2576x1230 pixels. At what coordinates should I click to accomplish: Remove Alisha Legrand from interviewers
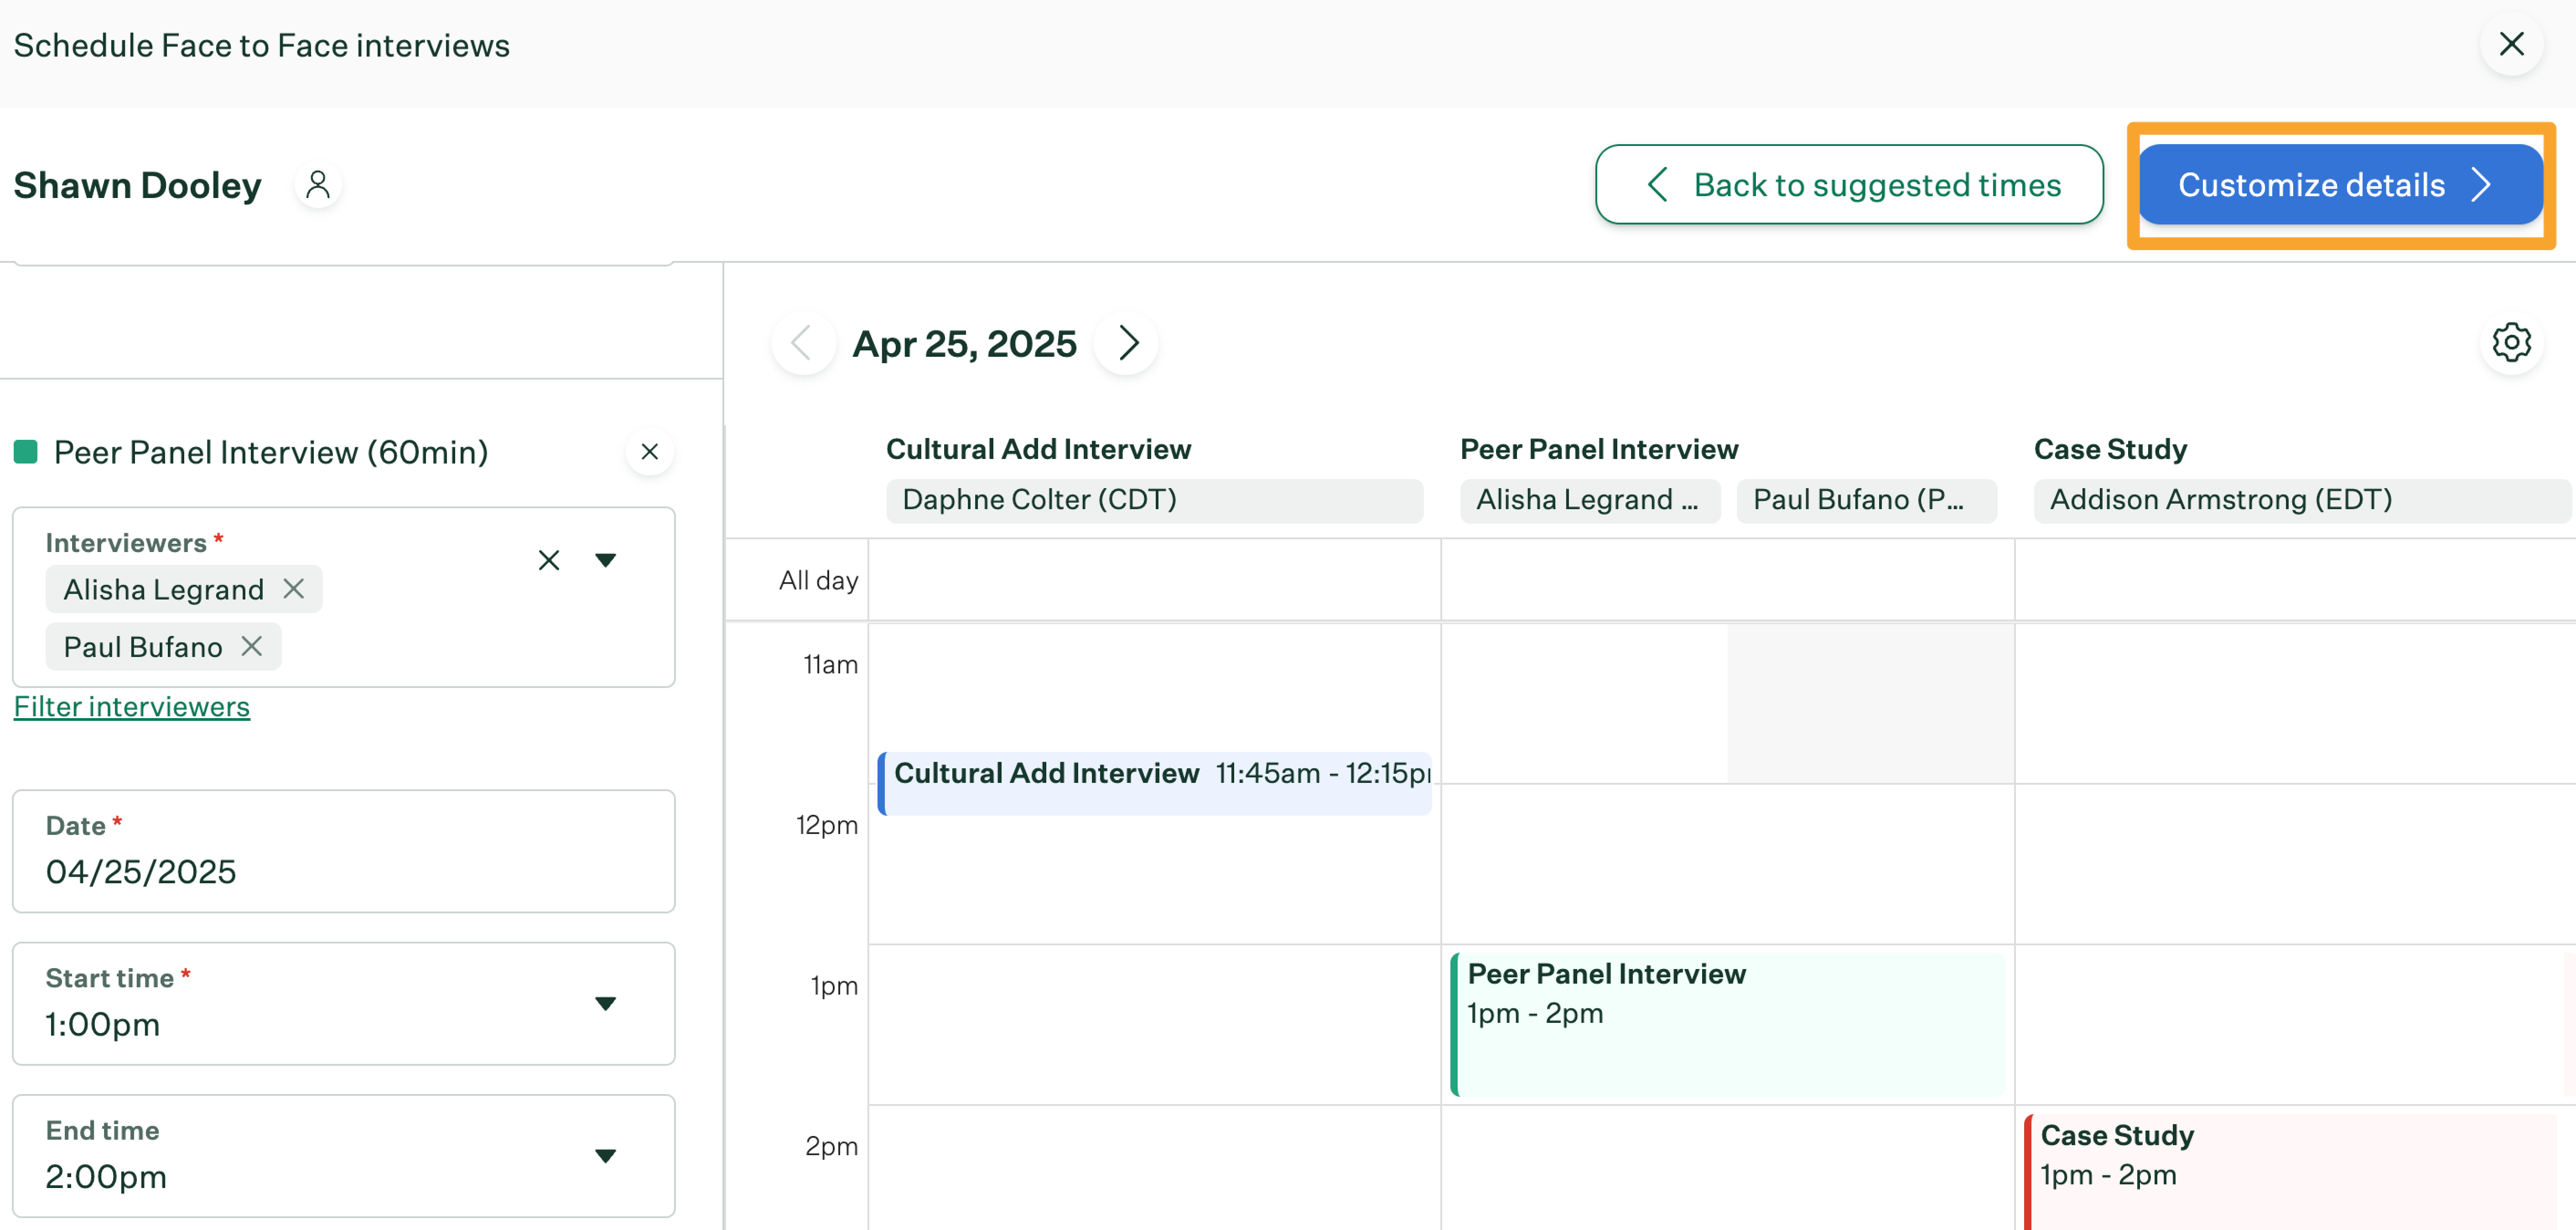click(293, 589)
